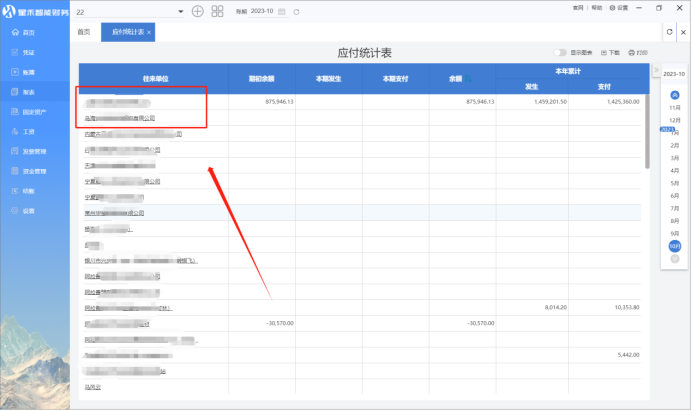The height and width of the screenshot is (411, 692).
Task: Select 4月 in the month timeline
Action: (x=675, y=171)
